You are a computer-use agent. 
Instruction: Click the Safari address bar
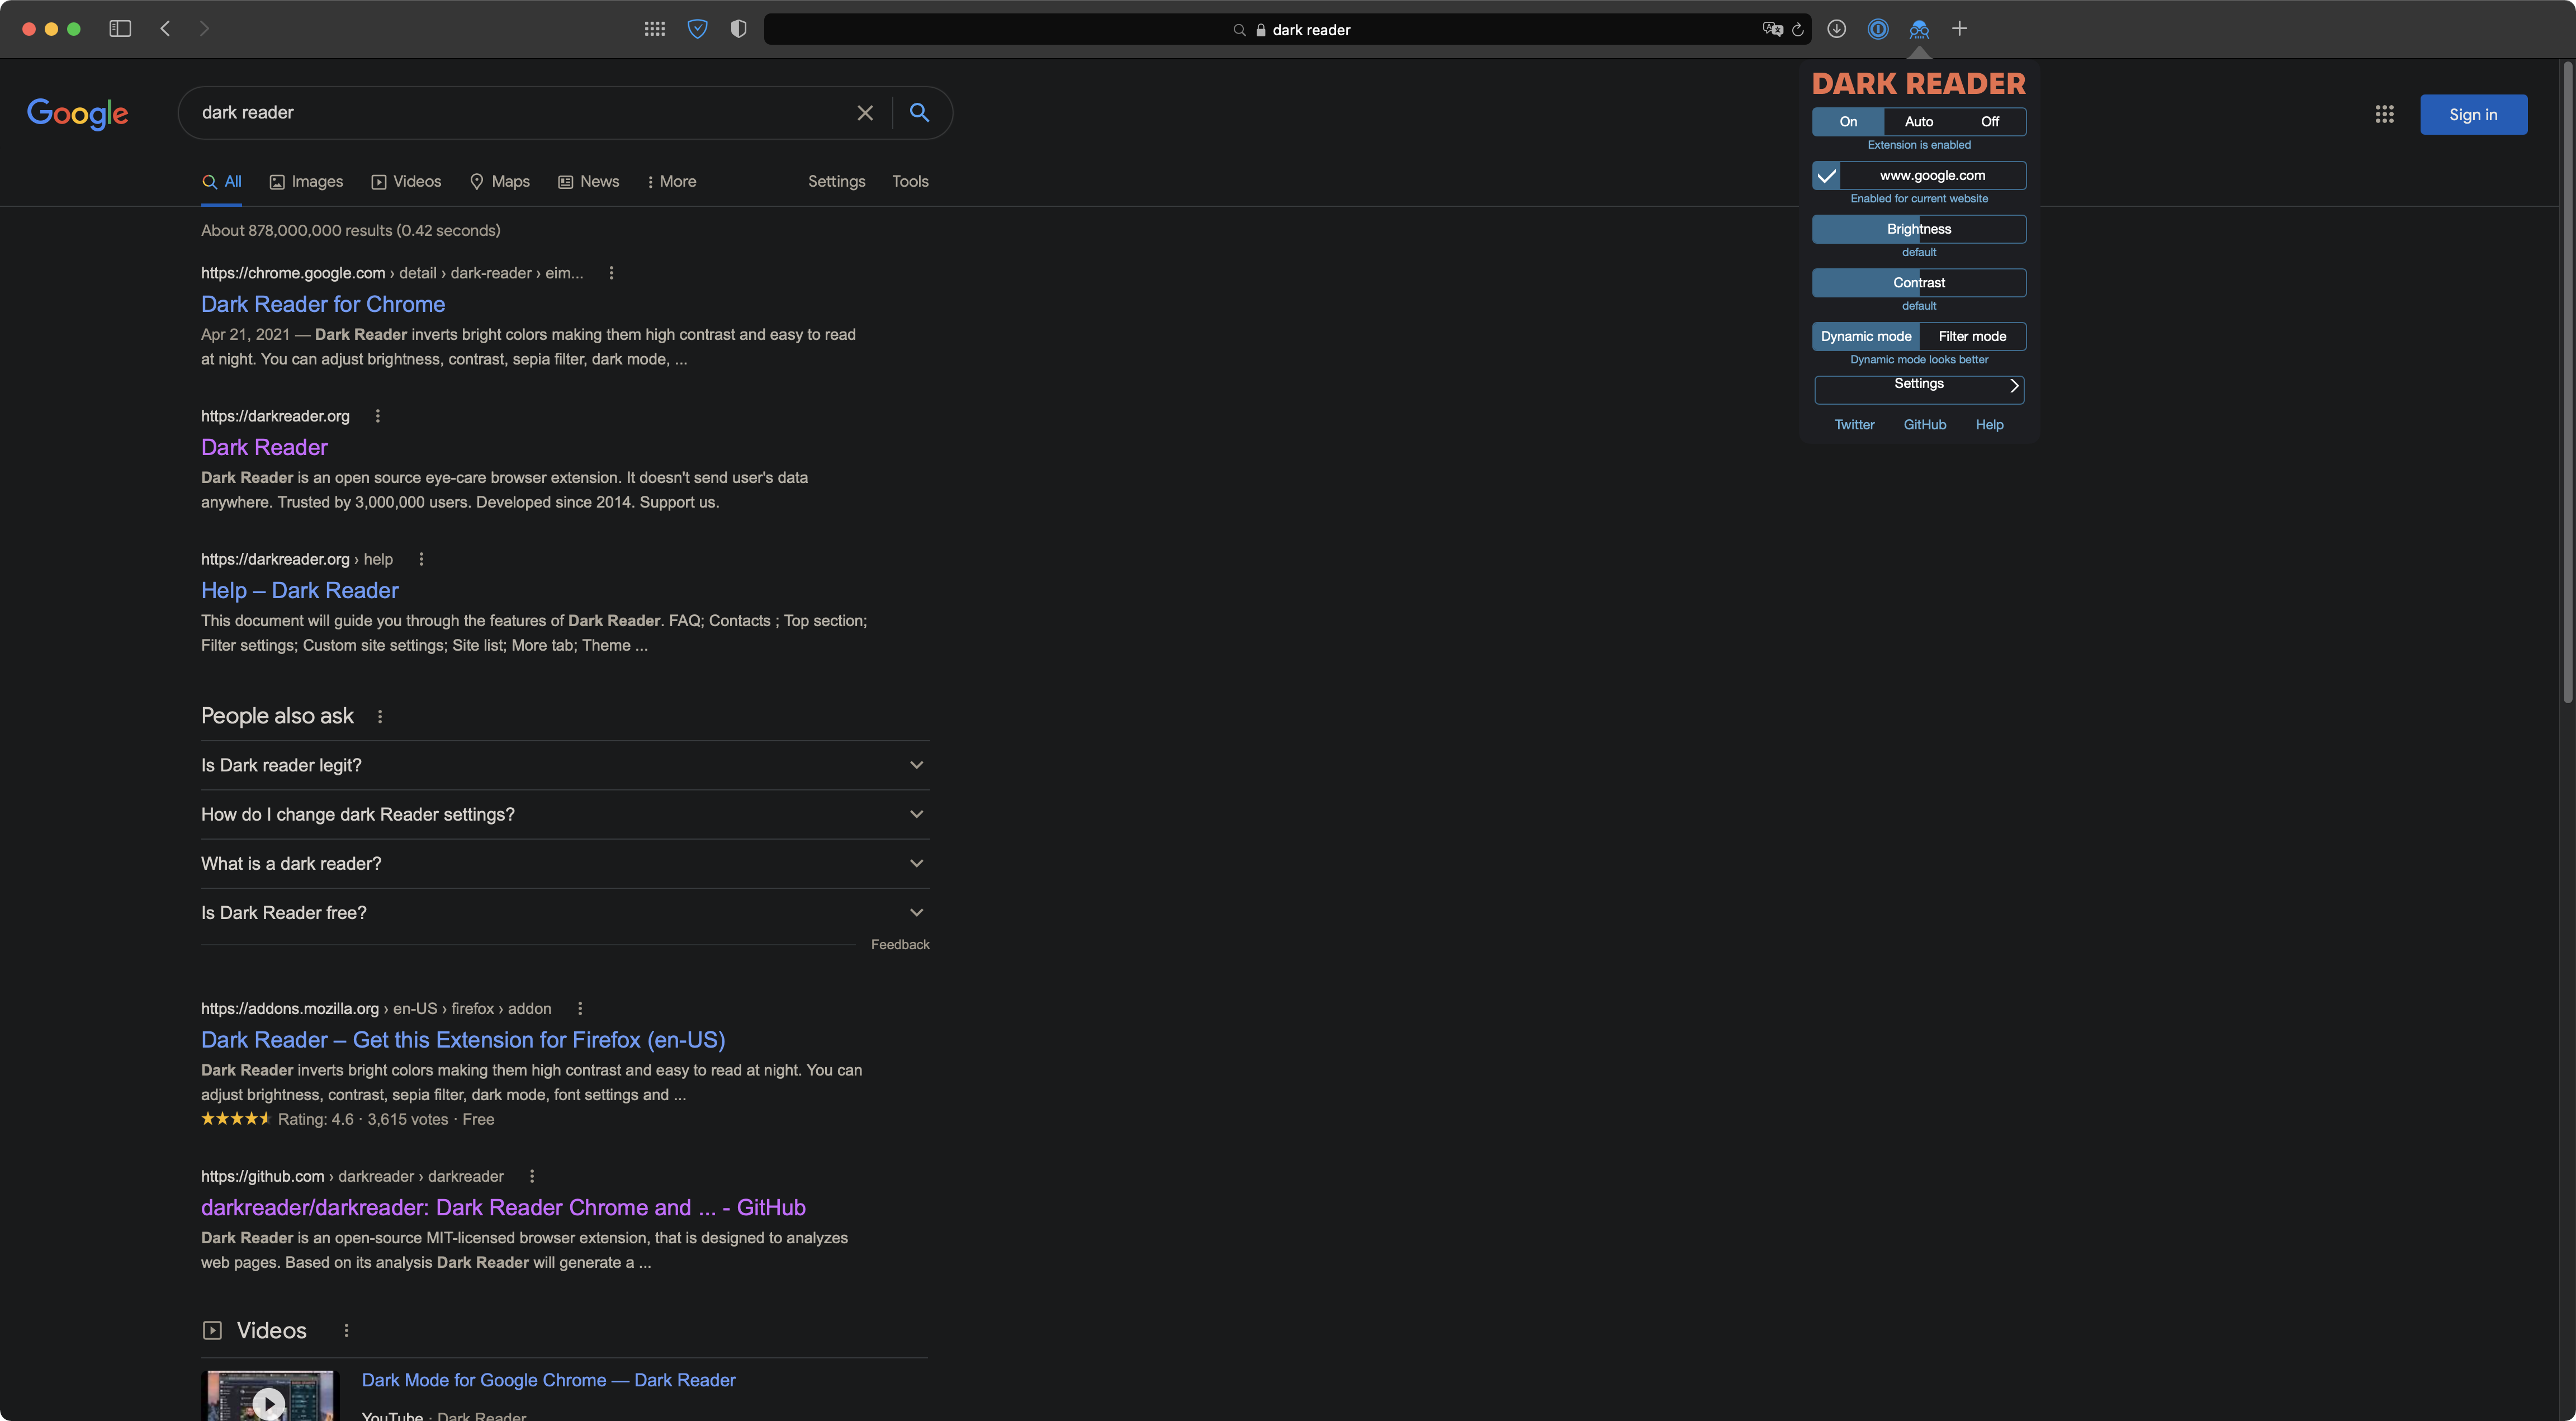tap(1288, 29)
